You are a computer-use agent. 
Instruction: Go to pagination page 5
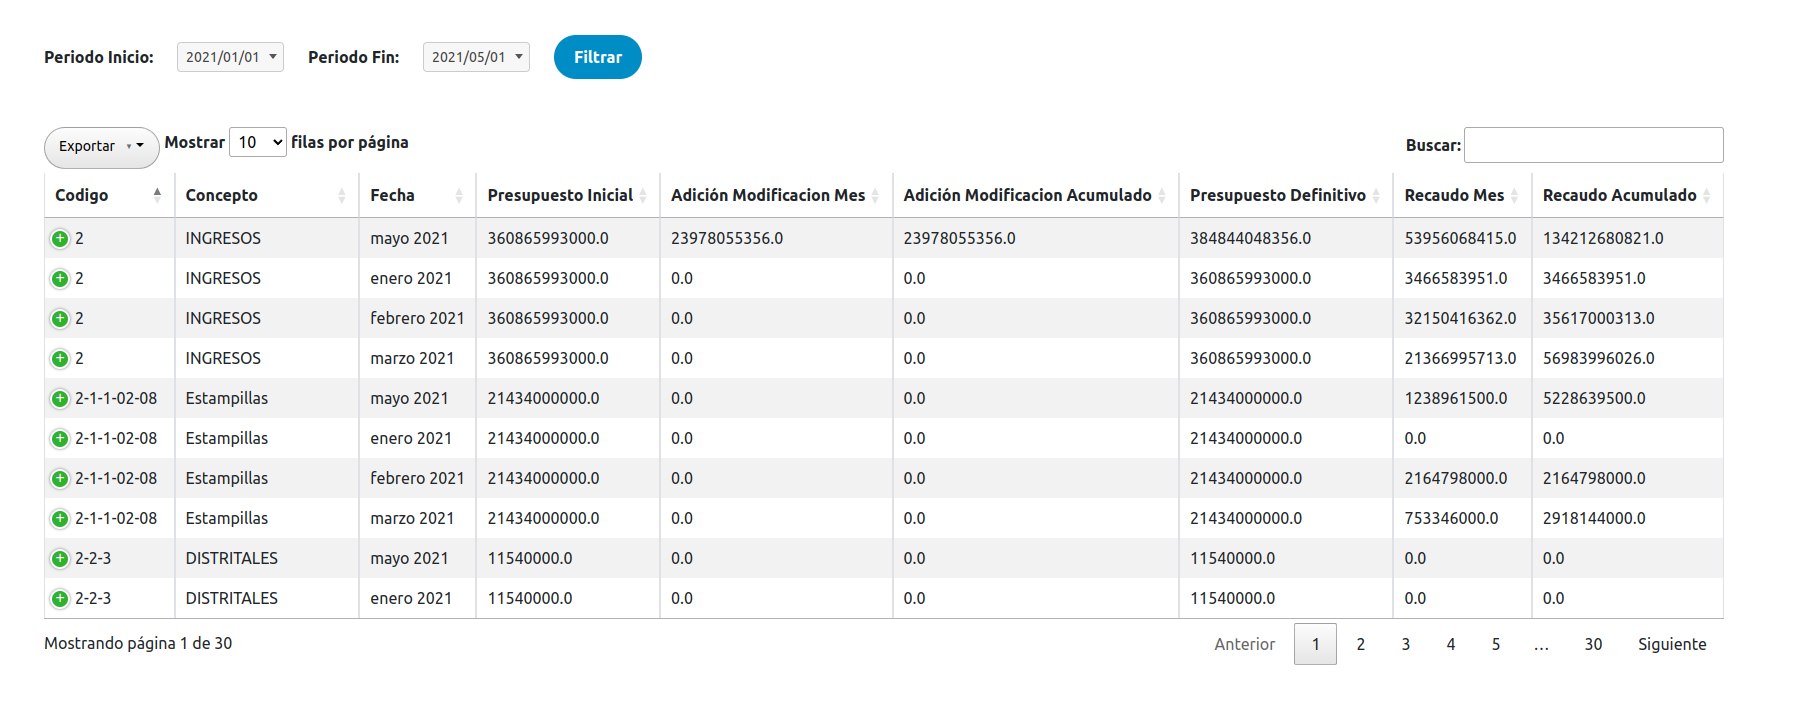(1496, 644)
